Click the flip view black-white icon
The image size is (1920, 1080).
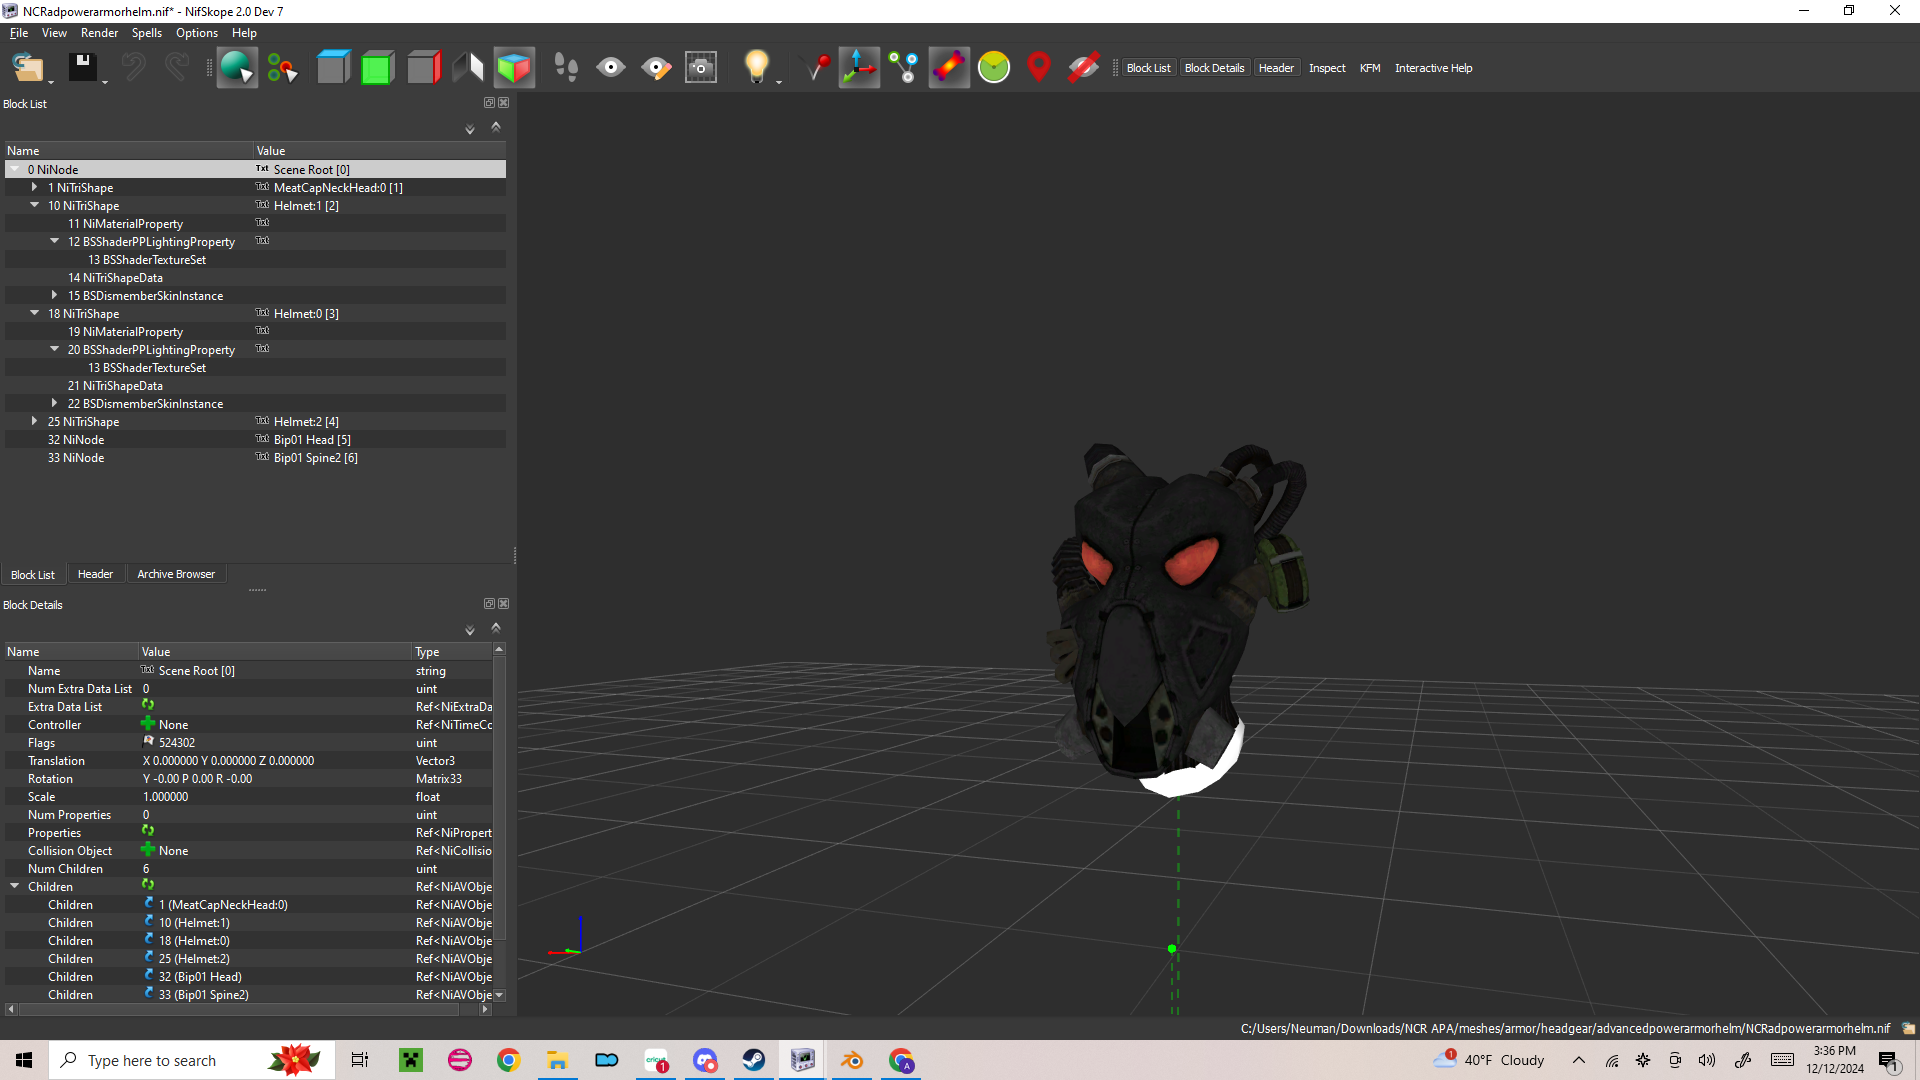click(x=468, y=68)
